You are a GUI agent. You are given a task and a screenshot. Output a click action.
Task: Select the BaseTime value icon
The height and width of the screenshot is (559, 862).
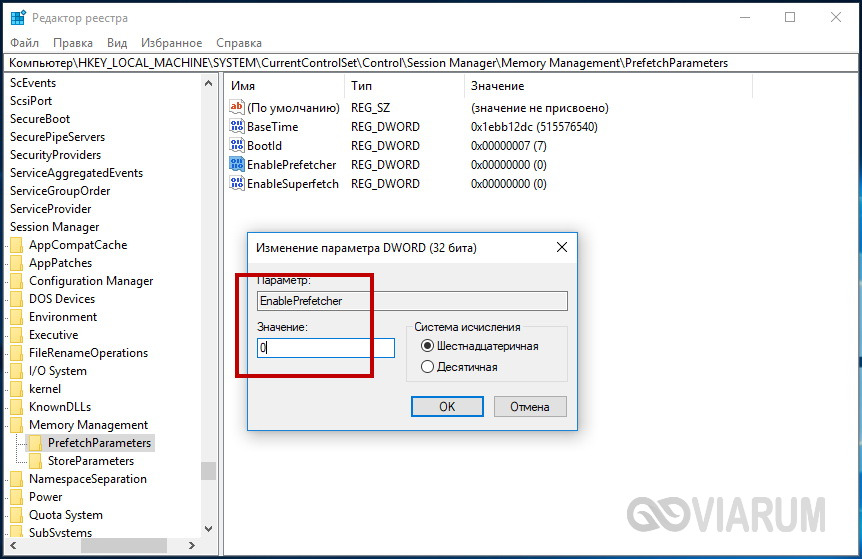click(x=237, y=127)
